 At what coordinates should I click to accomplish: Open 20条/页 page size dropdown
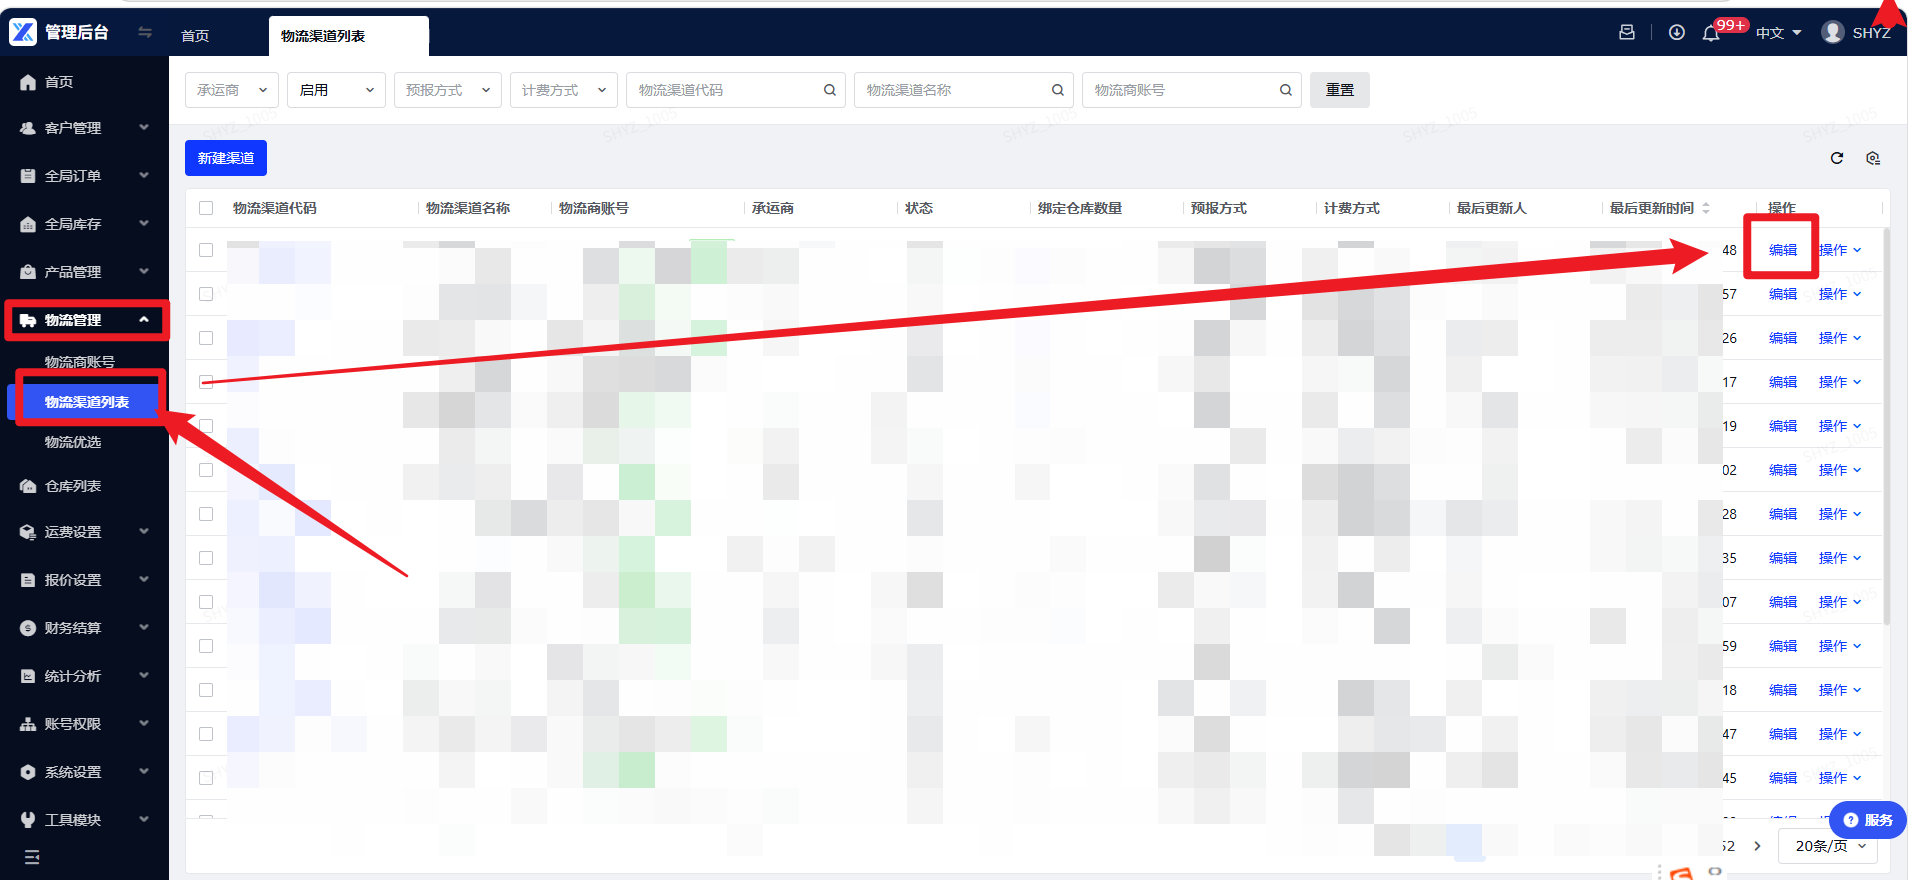click(x=1829, y=846)
